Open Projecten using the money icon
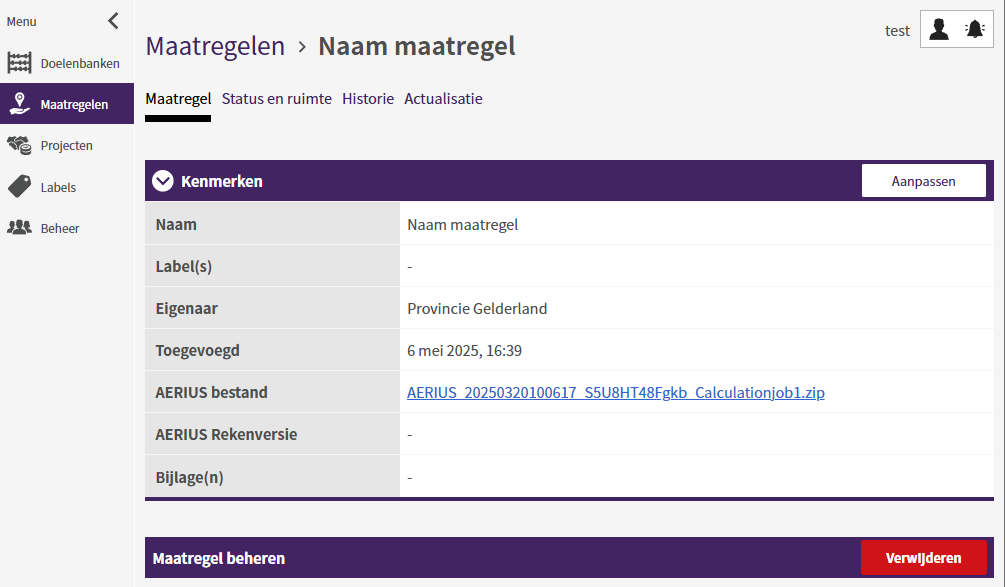 pos(19,145)
